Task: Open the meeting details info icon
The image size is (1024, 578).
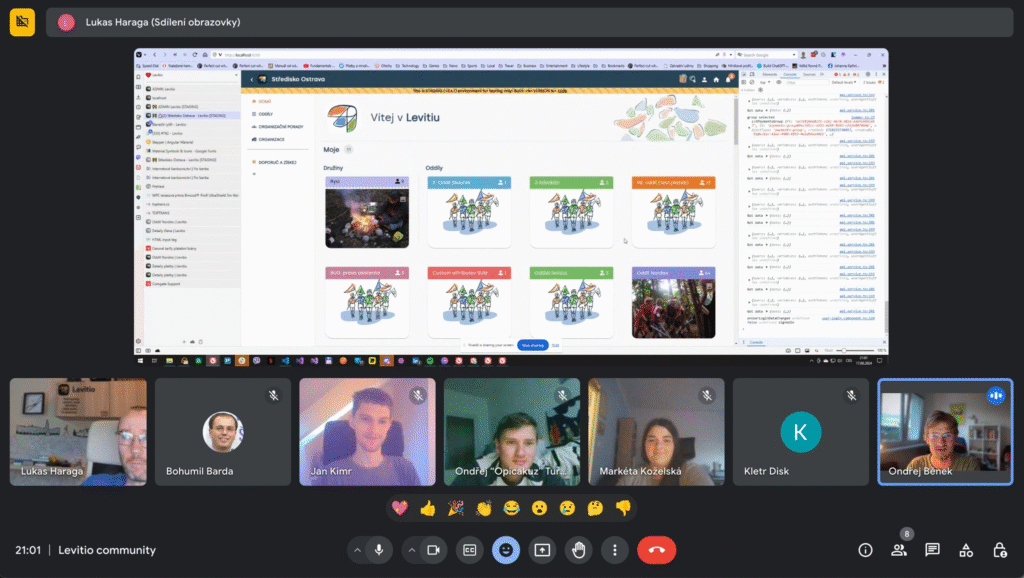Action: pyautogui.click(x=865, y=550)
